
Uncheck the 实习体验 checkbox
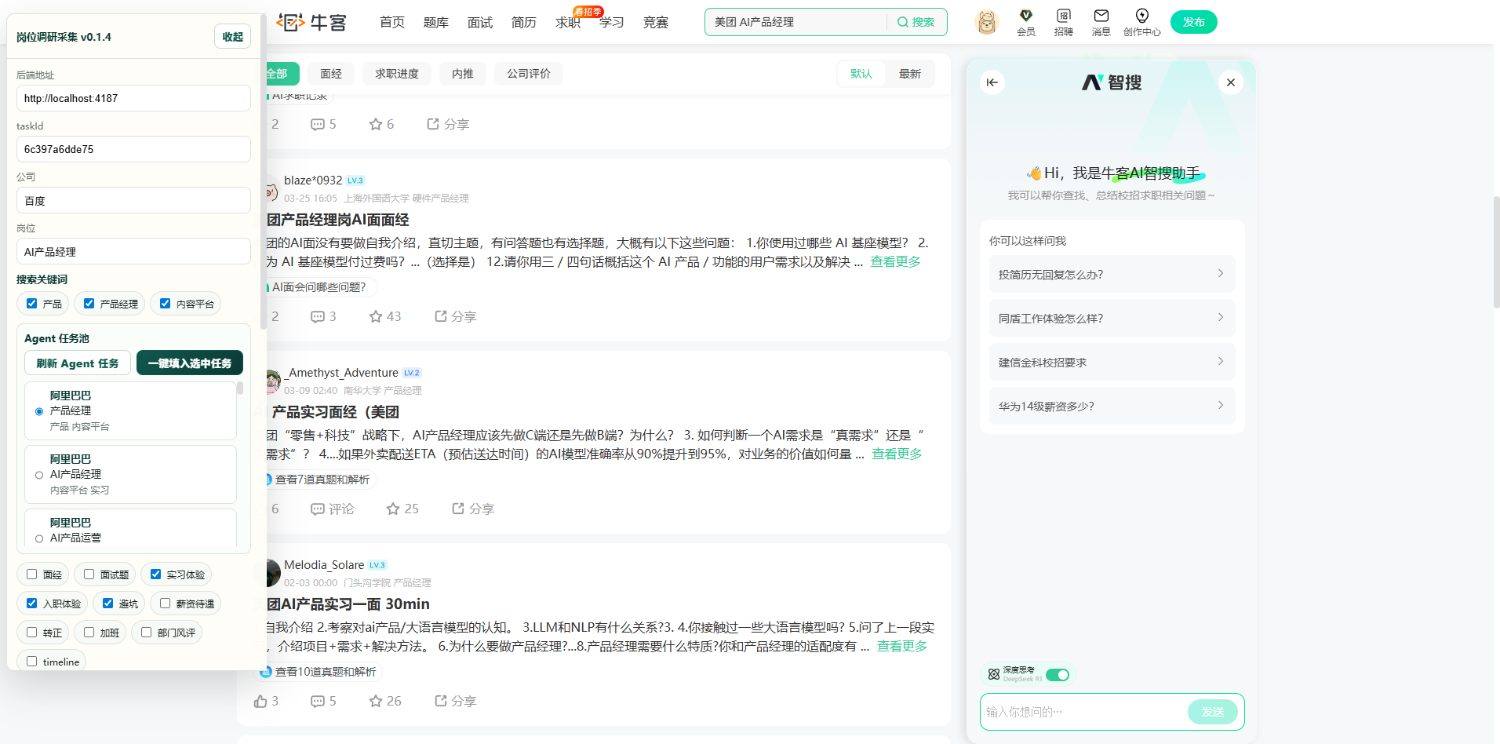coord(156,574)
